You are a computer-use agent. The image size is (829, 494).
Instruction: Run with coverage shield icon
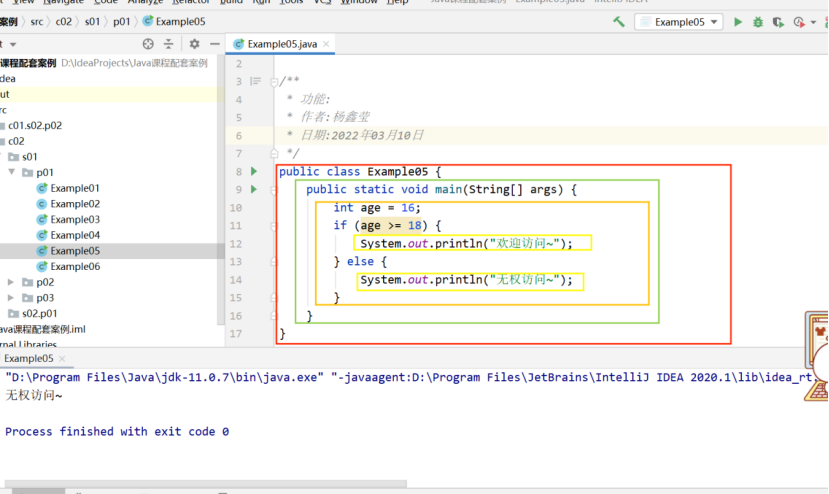tap(778, 22)
